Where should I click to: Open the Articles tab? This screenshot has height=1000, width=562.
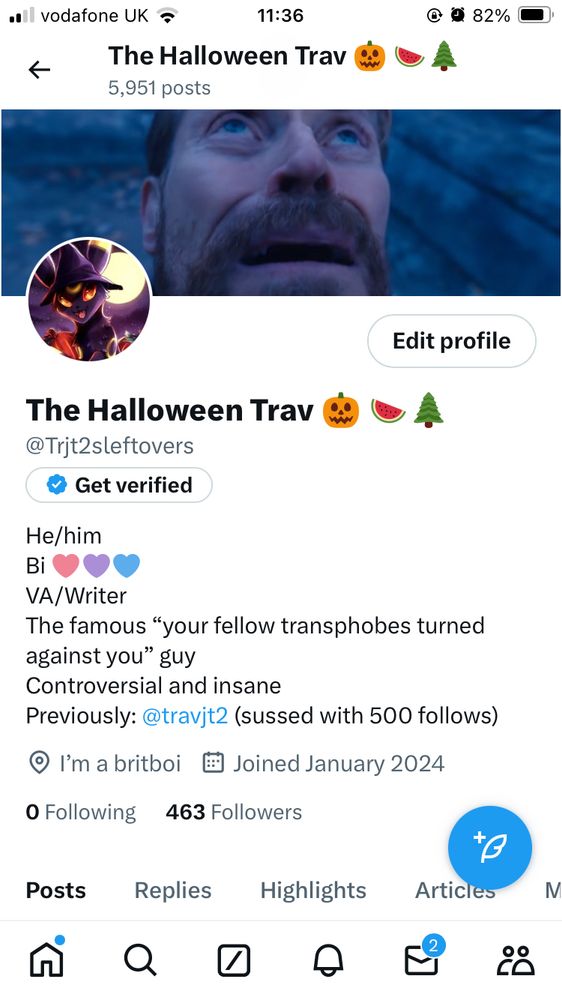[x=455, y=890]
